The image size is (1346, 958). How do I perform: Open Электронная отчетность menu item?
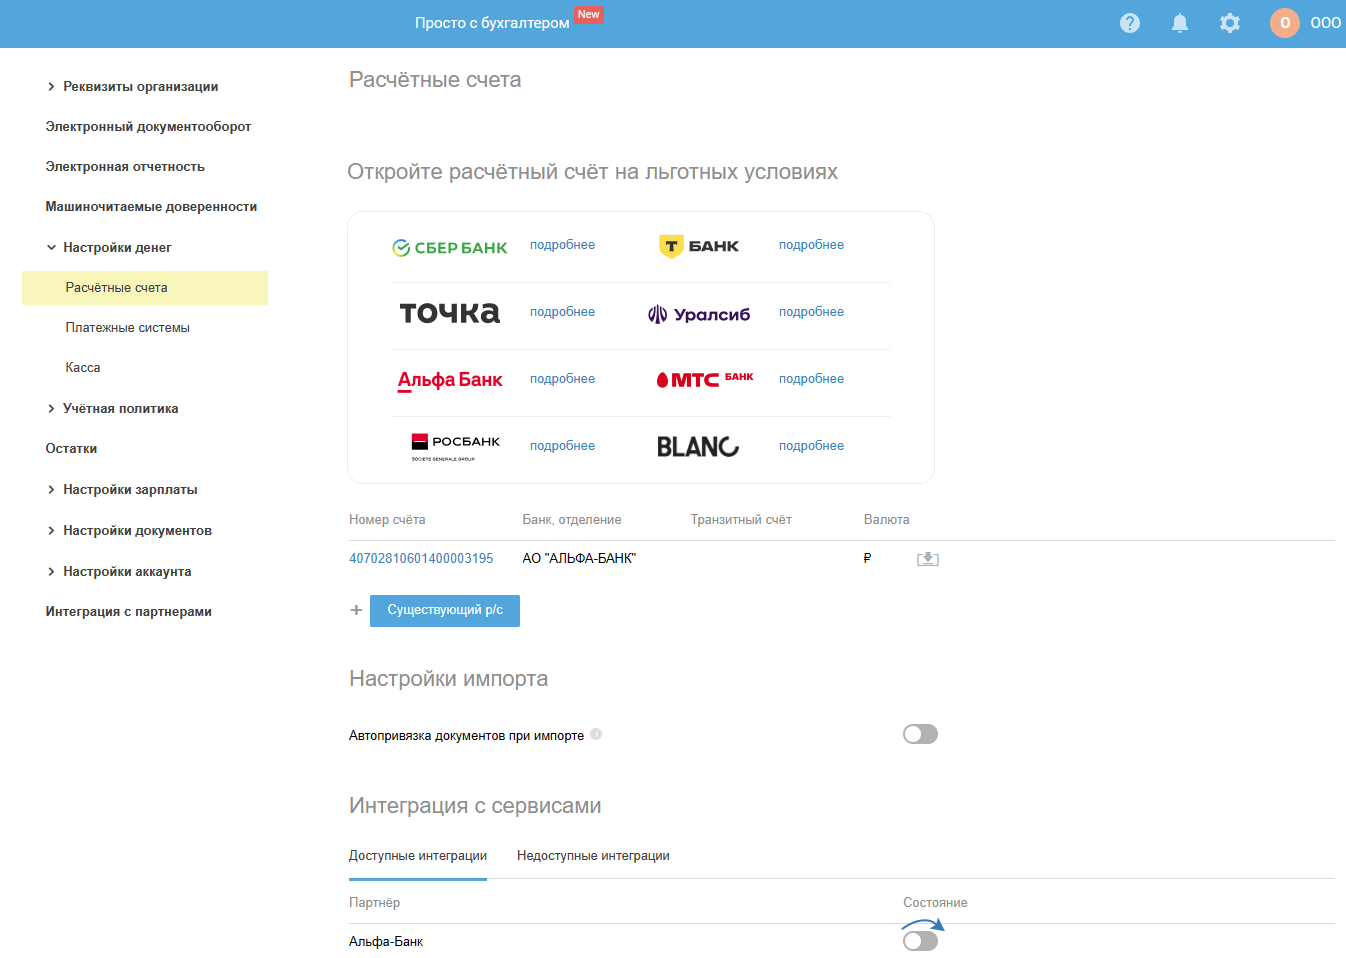point(125,167)
